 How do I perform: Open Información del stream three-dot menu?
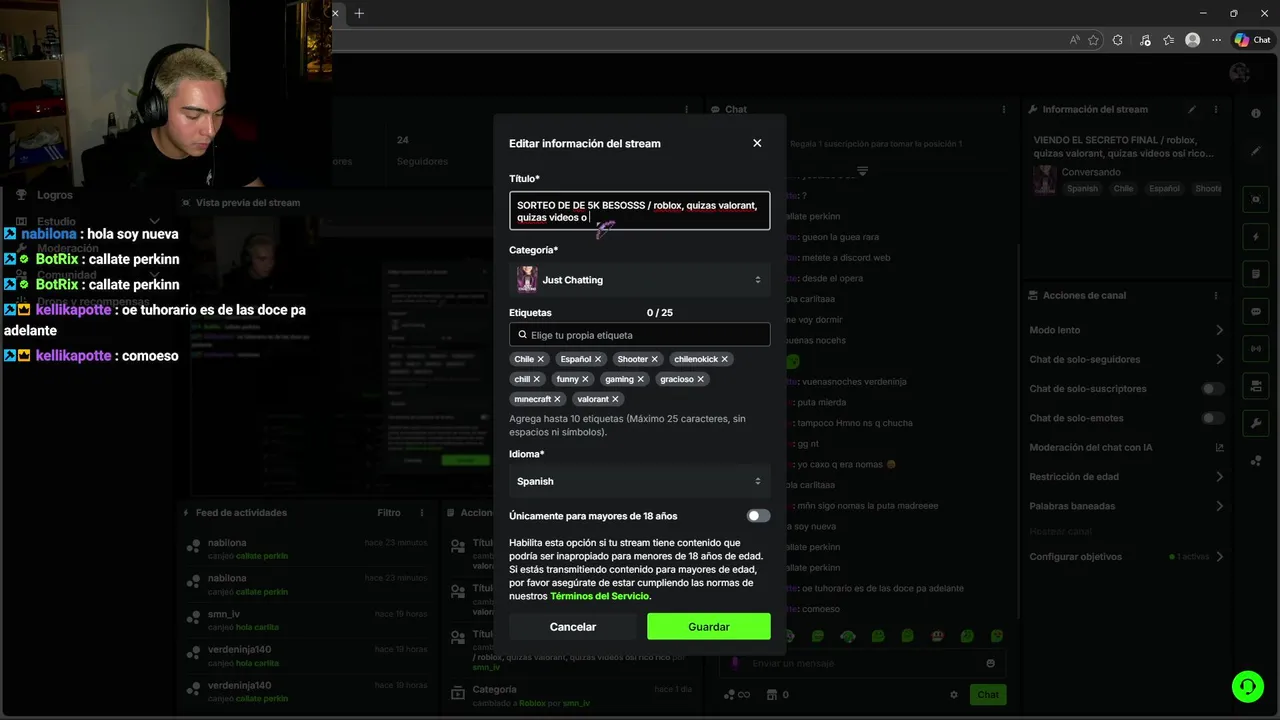point(1216,109)
